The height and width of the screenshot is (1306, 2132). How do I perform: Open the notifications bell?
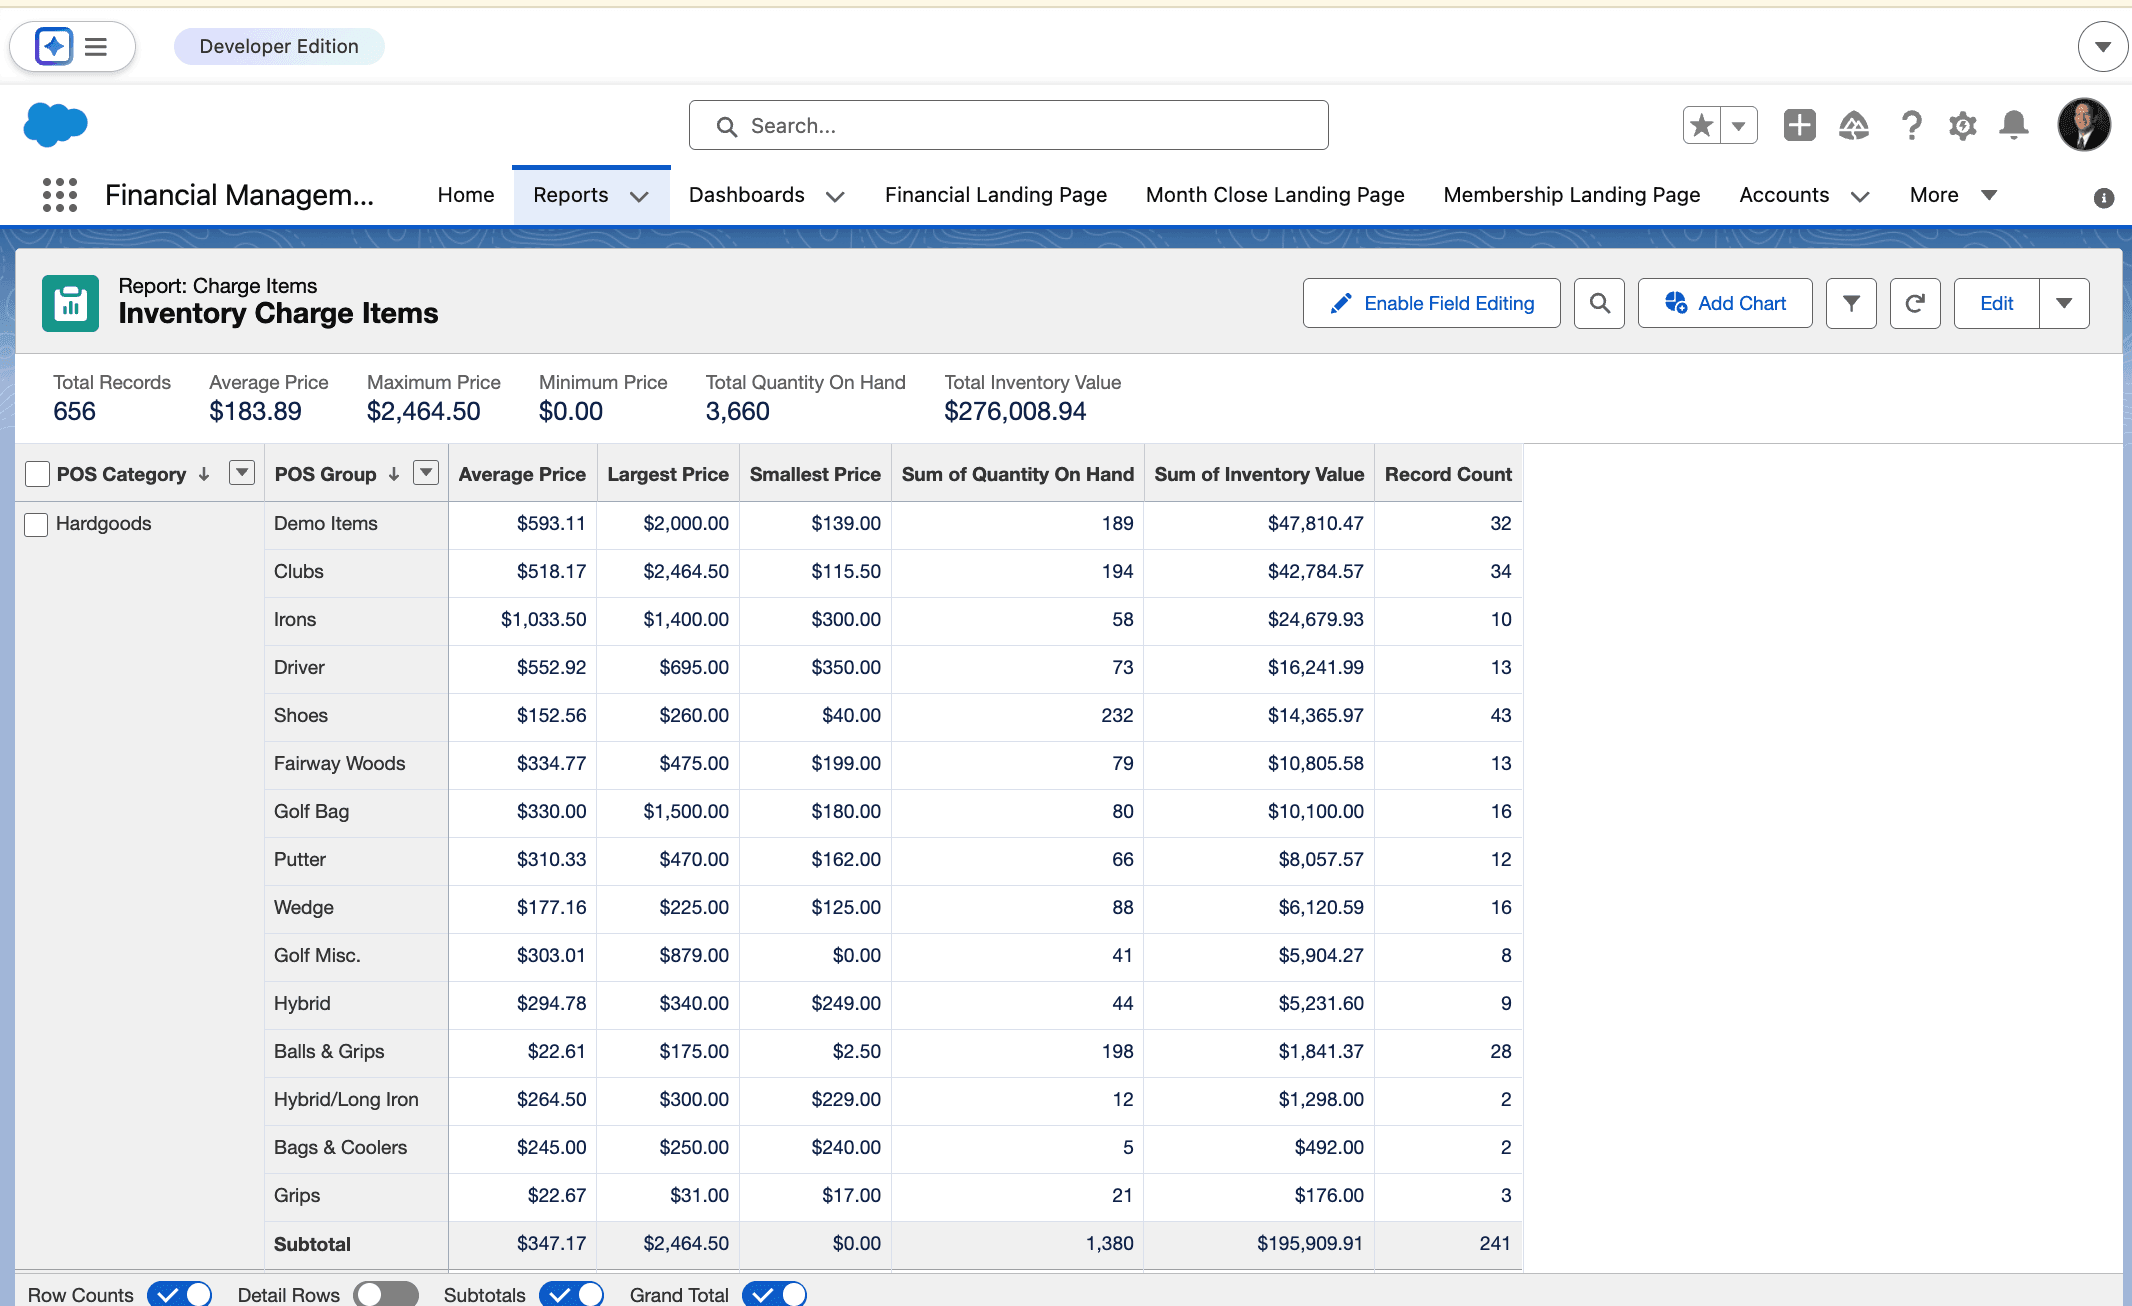coord(2014,125)
